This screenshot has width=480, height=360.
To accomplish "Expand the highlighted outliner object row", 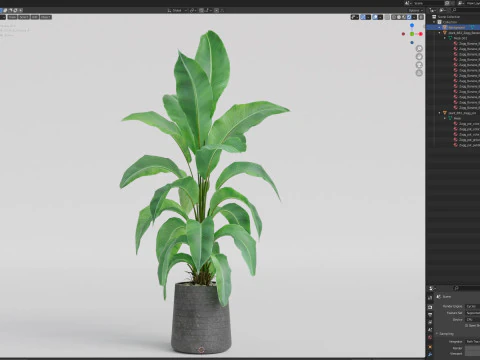I will (440, 27).
